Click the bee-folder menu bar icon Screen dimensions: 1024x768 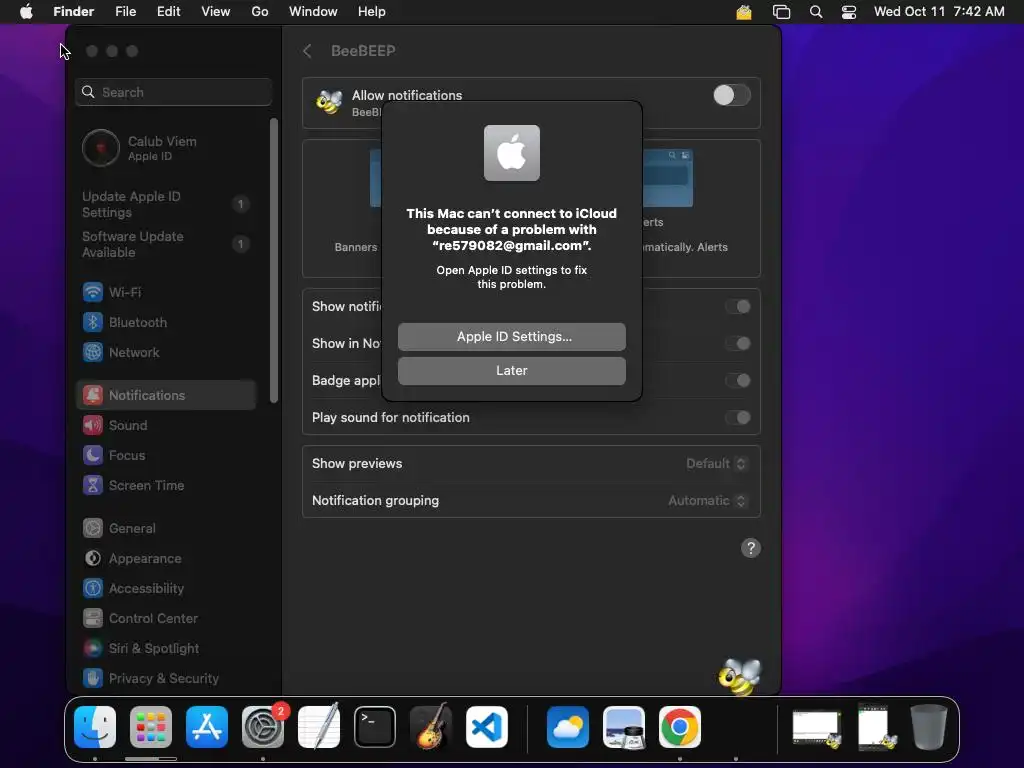point(744,12)
